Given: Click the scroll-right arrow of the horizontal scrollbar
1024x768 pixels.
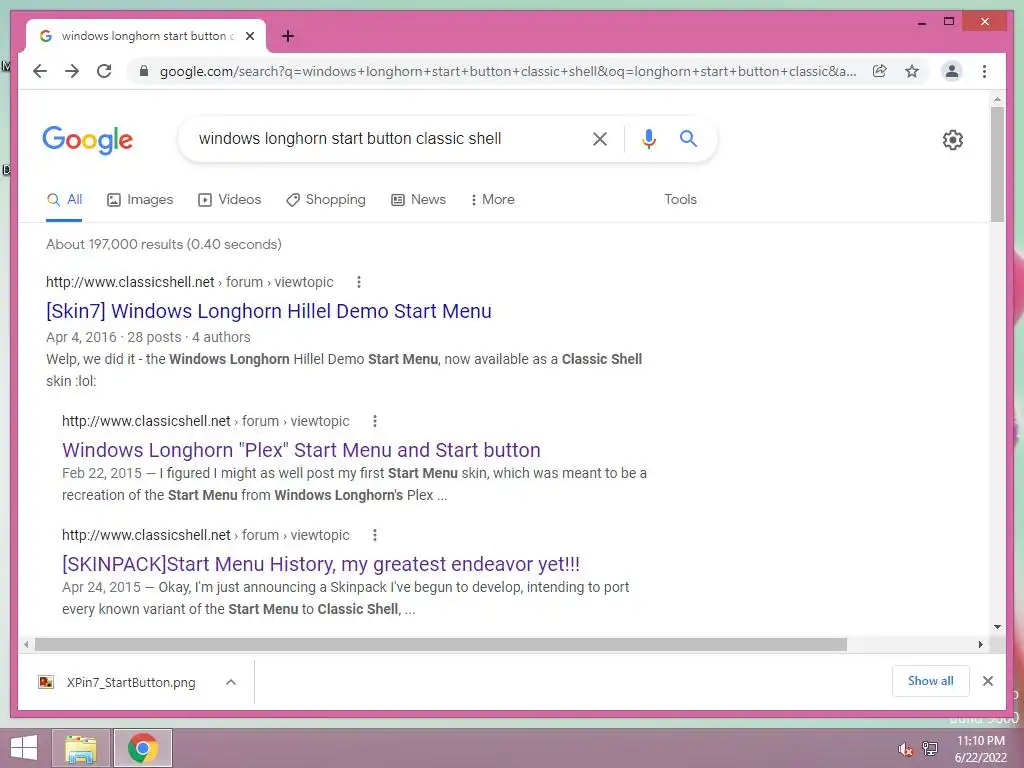Looking at the screenshot, I should (x=980, y=645).
